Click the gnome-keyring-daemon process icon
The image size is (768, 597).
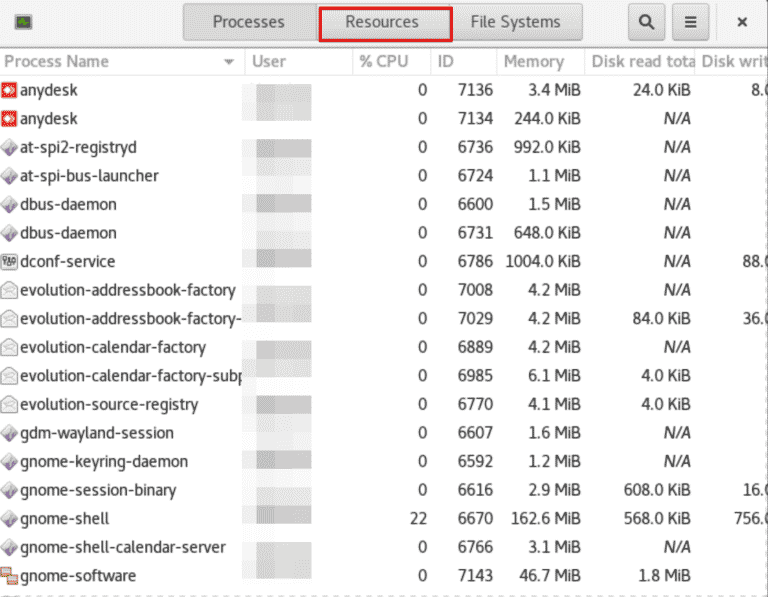coord(9,461)
